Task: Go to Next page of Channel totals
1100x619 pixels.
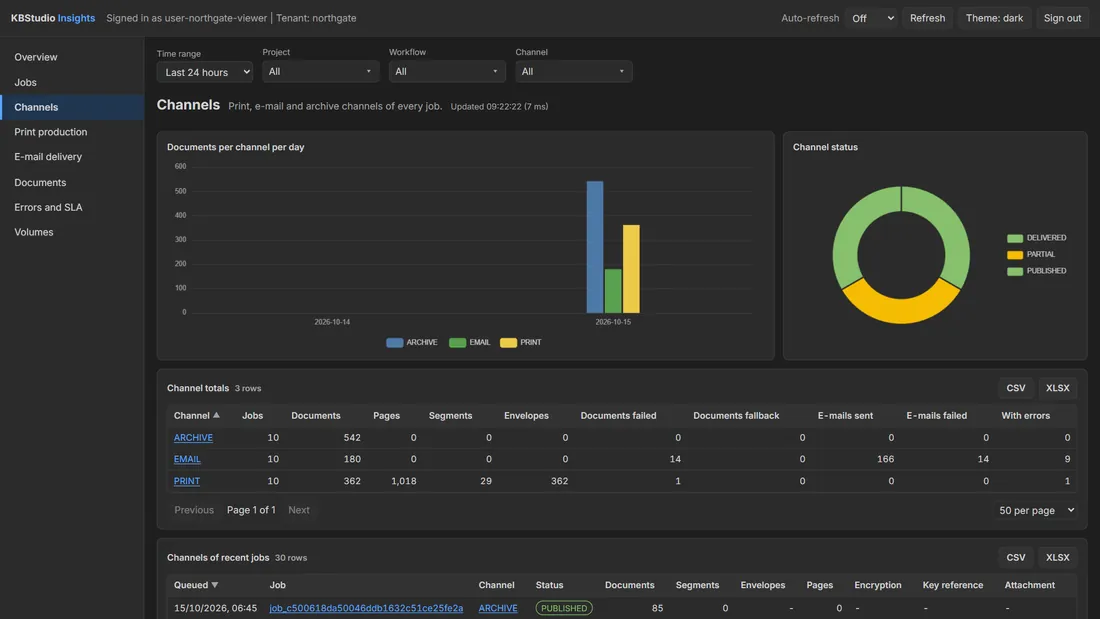Action: [x=299, y=510]
